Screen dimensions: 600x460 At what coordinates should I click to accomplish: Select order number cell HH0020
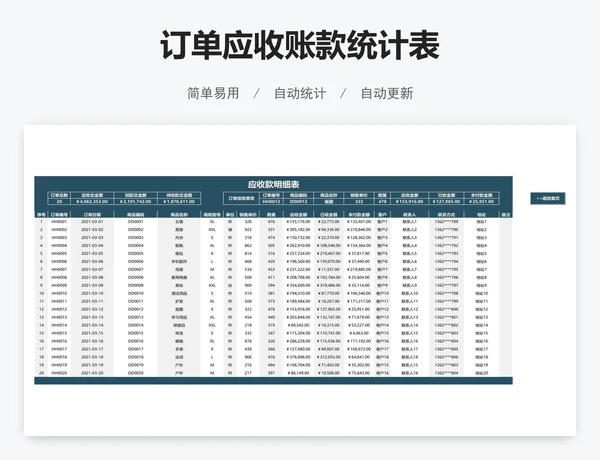tap(59, 373)
